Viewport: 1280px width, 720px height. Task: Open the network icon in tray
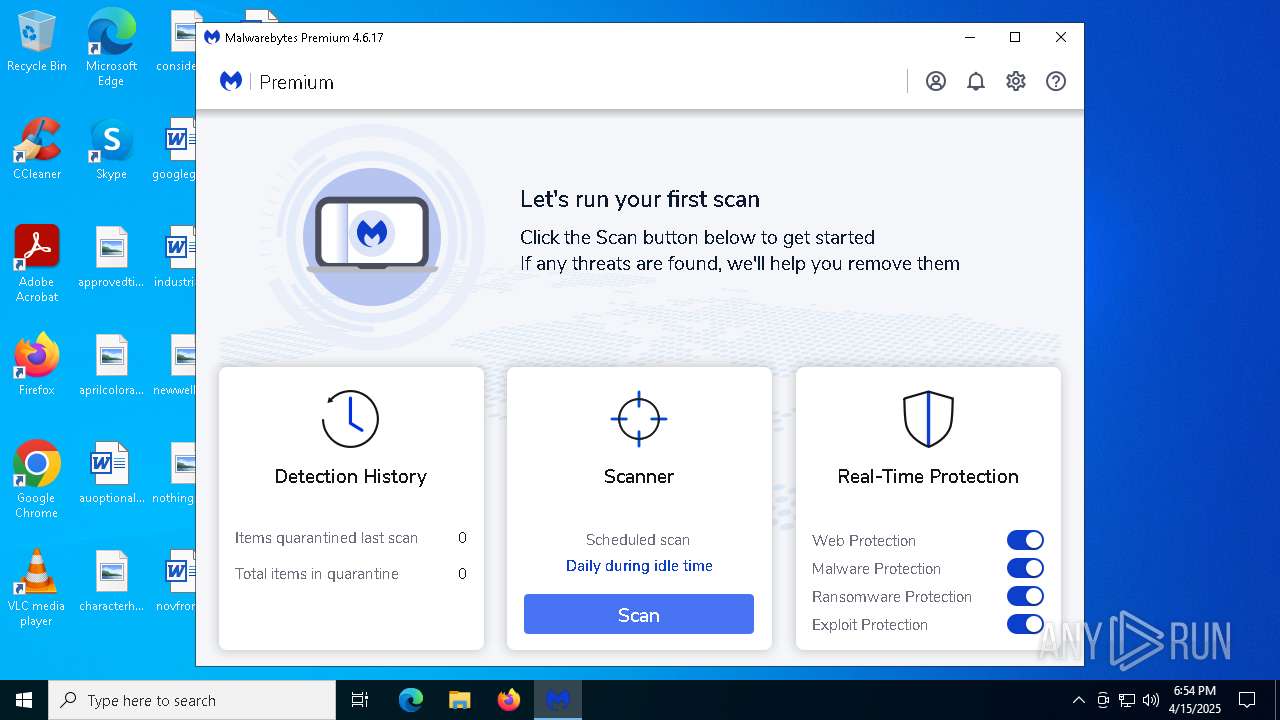click(x=1127, y=700)
